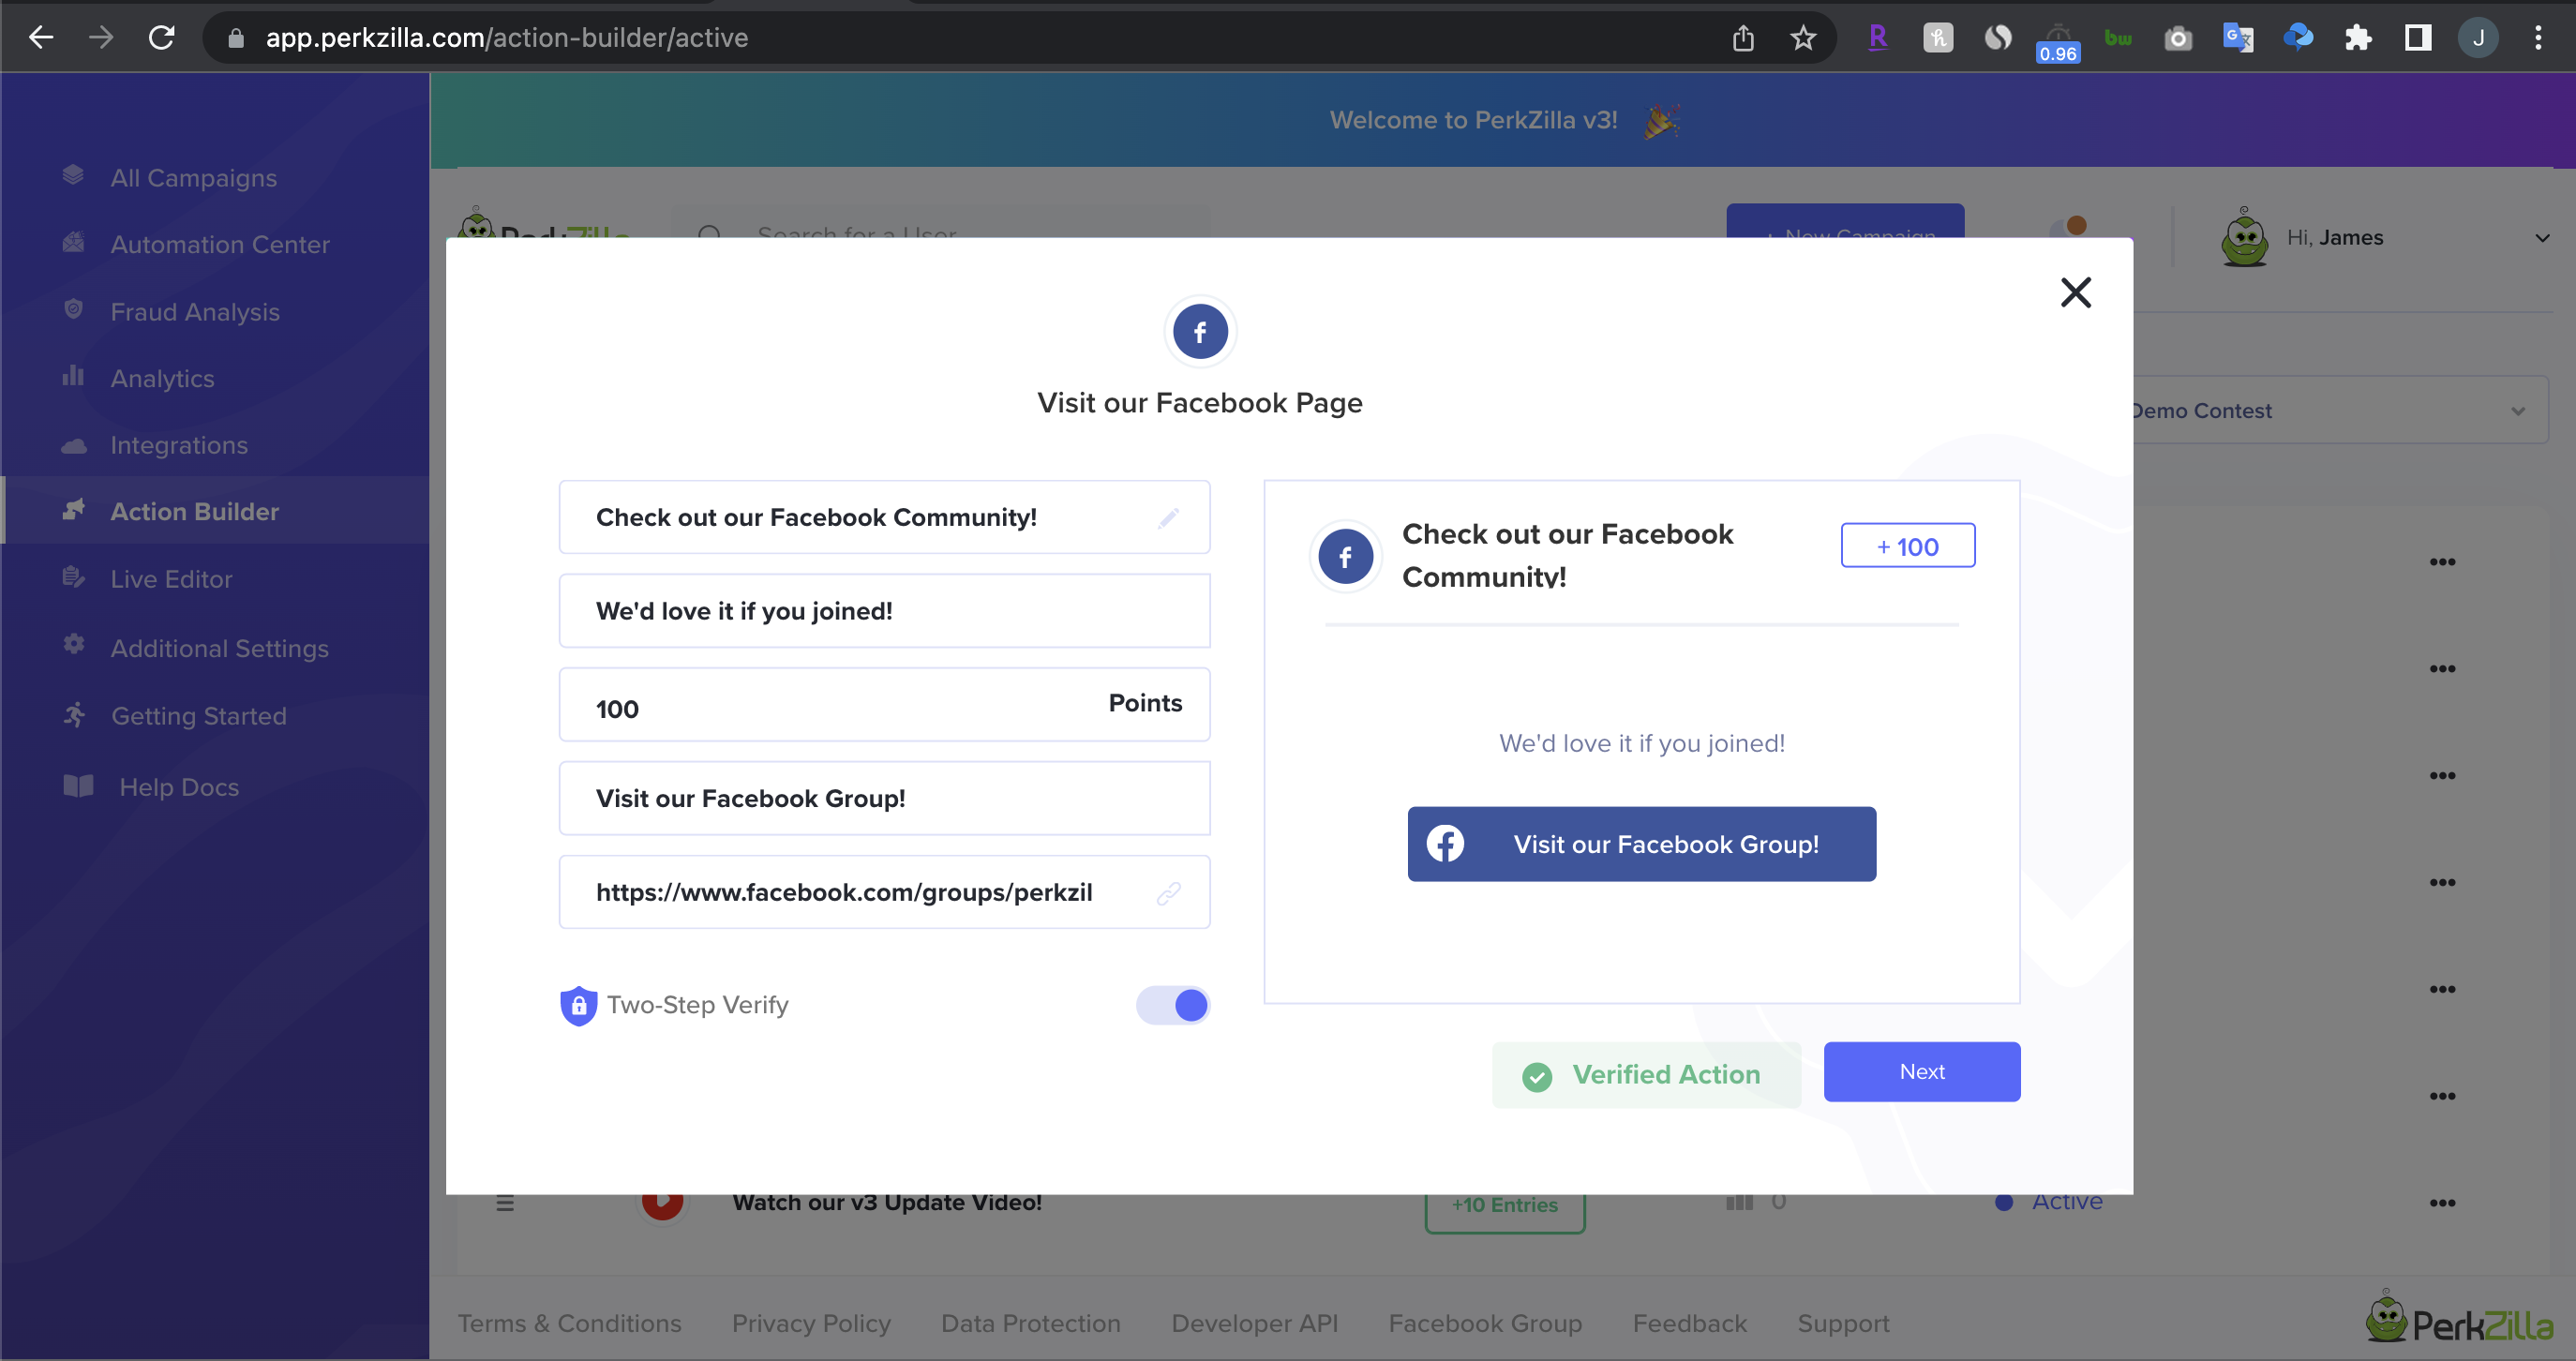
Task: Click the 'Visit our Facebook Group!' text field
Action: 884,798
